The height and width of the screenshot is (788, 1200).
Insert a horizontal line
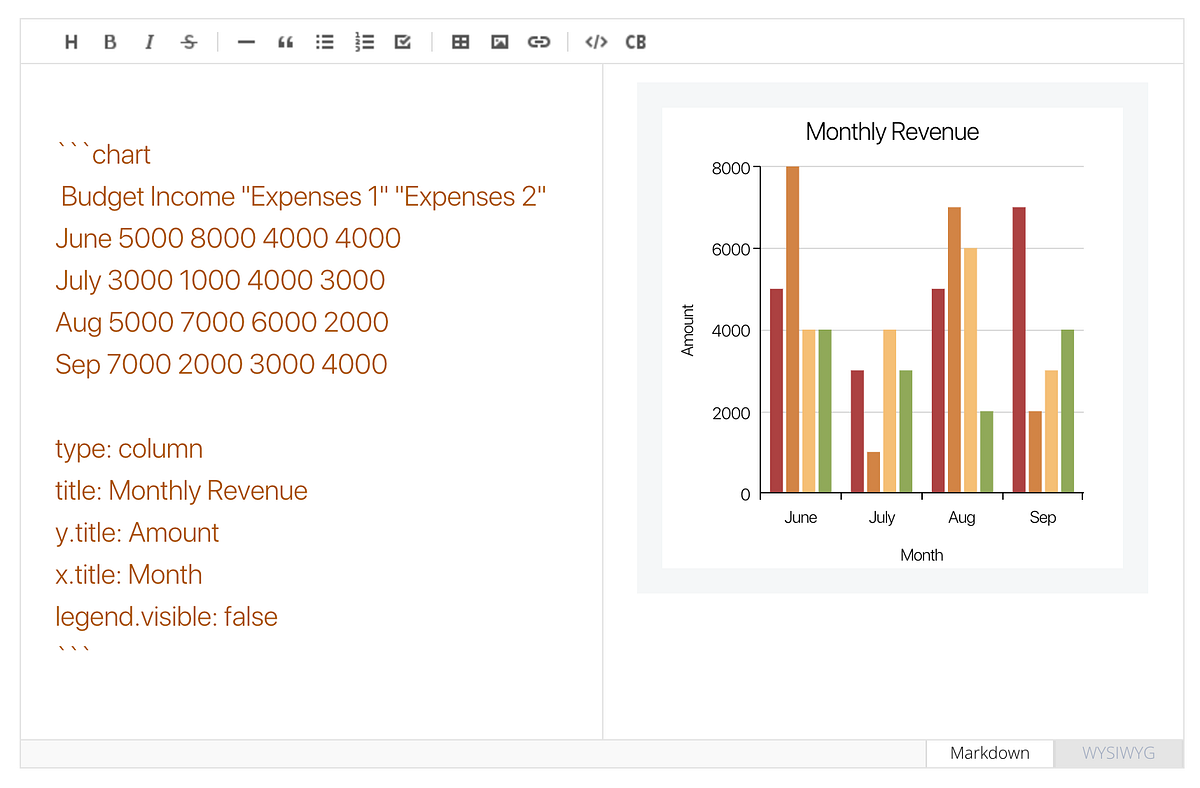point(246,42)
